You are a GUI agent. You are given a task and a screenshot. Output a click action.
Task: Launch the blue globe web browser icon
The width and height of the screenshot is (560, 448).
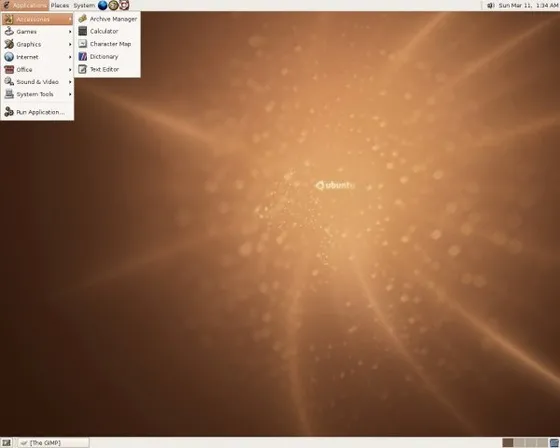click(102, 5)
